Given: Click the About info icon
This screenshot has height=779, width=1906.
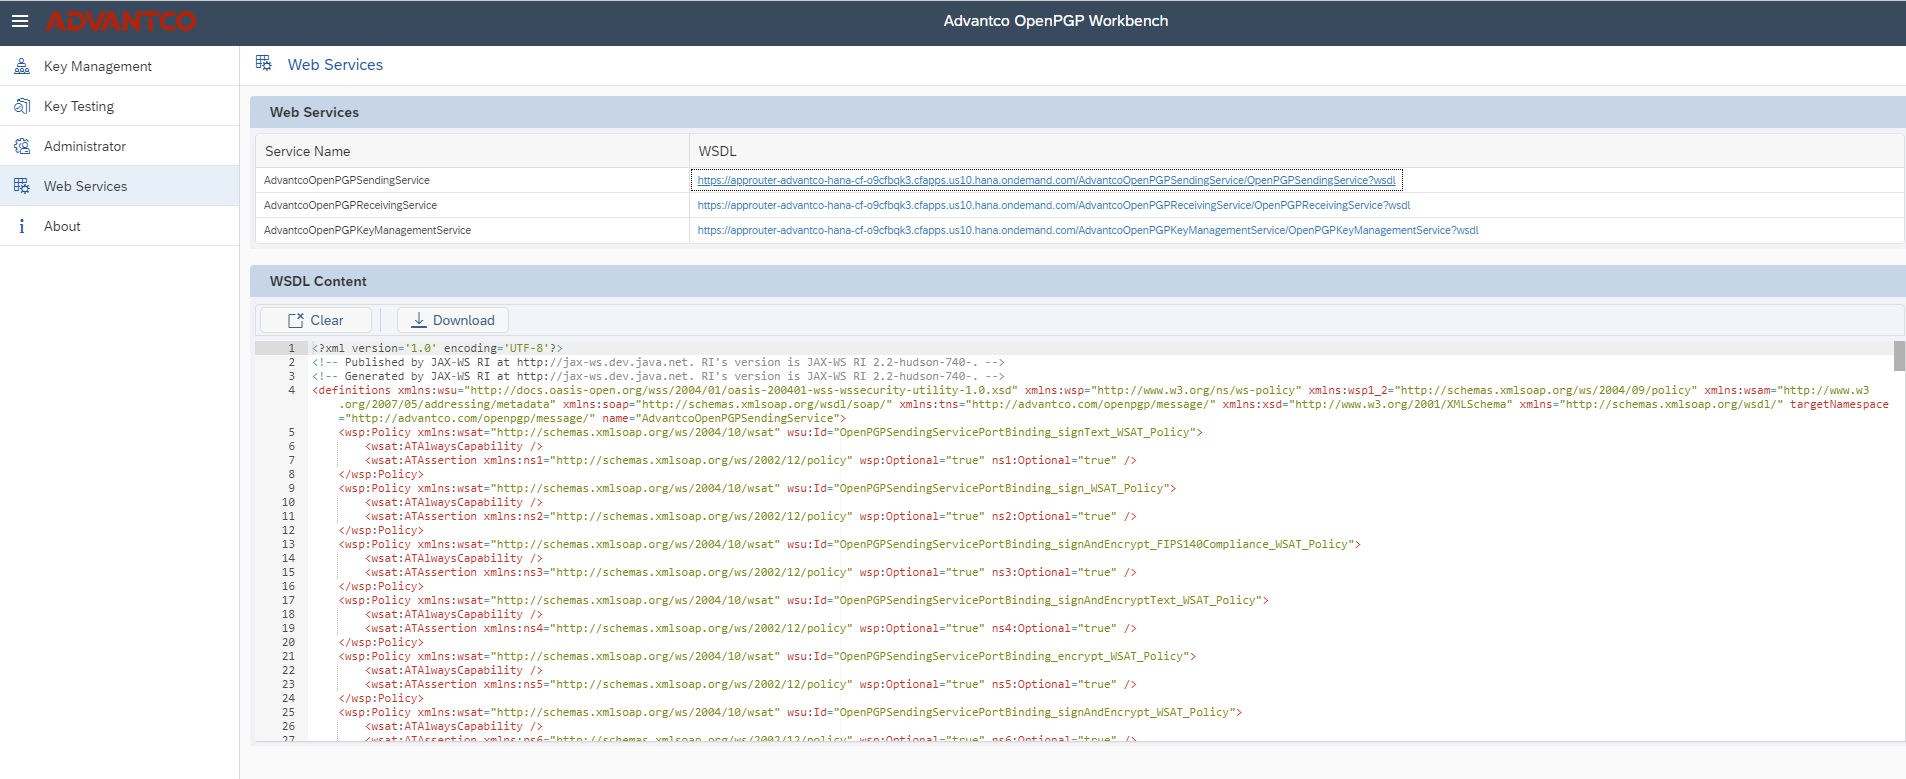Looking at the screenshot, I should 22,226.
